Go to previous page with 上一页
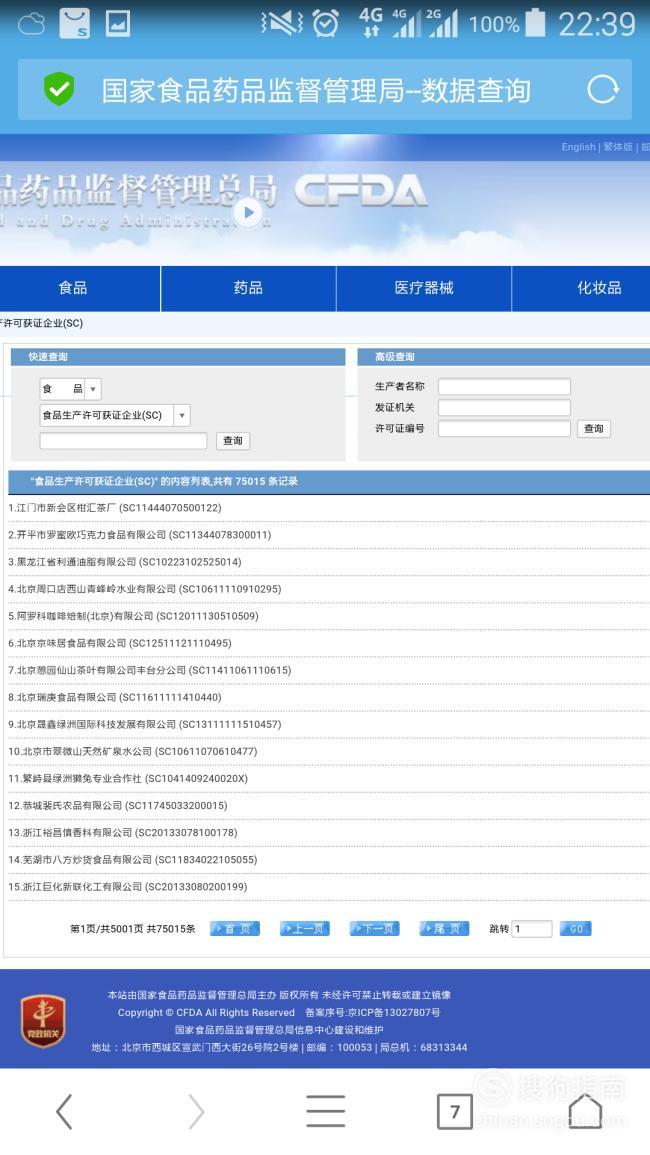 304,929
